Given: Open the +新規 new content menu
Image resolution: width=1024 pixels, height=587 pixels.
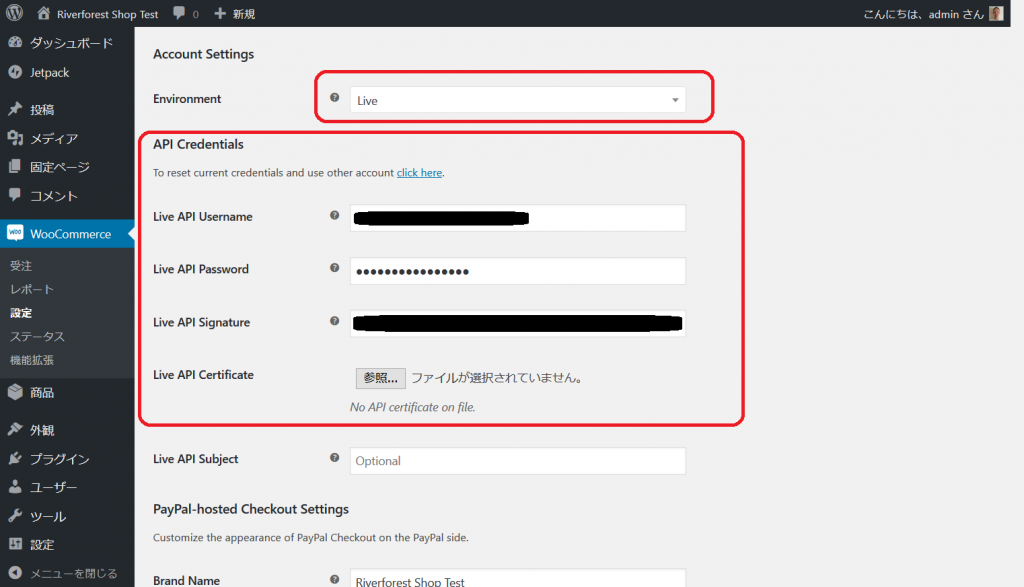Looking at the screenshot, I should pos(235,14).
